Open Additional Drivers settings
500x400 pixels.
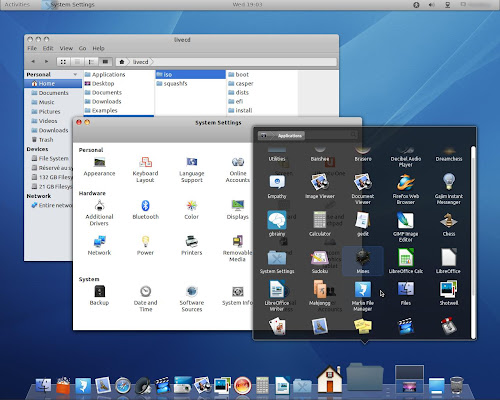point(99,213)
